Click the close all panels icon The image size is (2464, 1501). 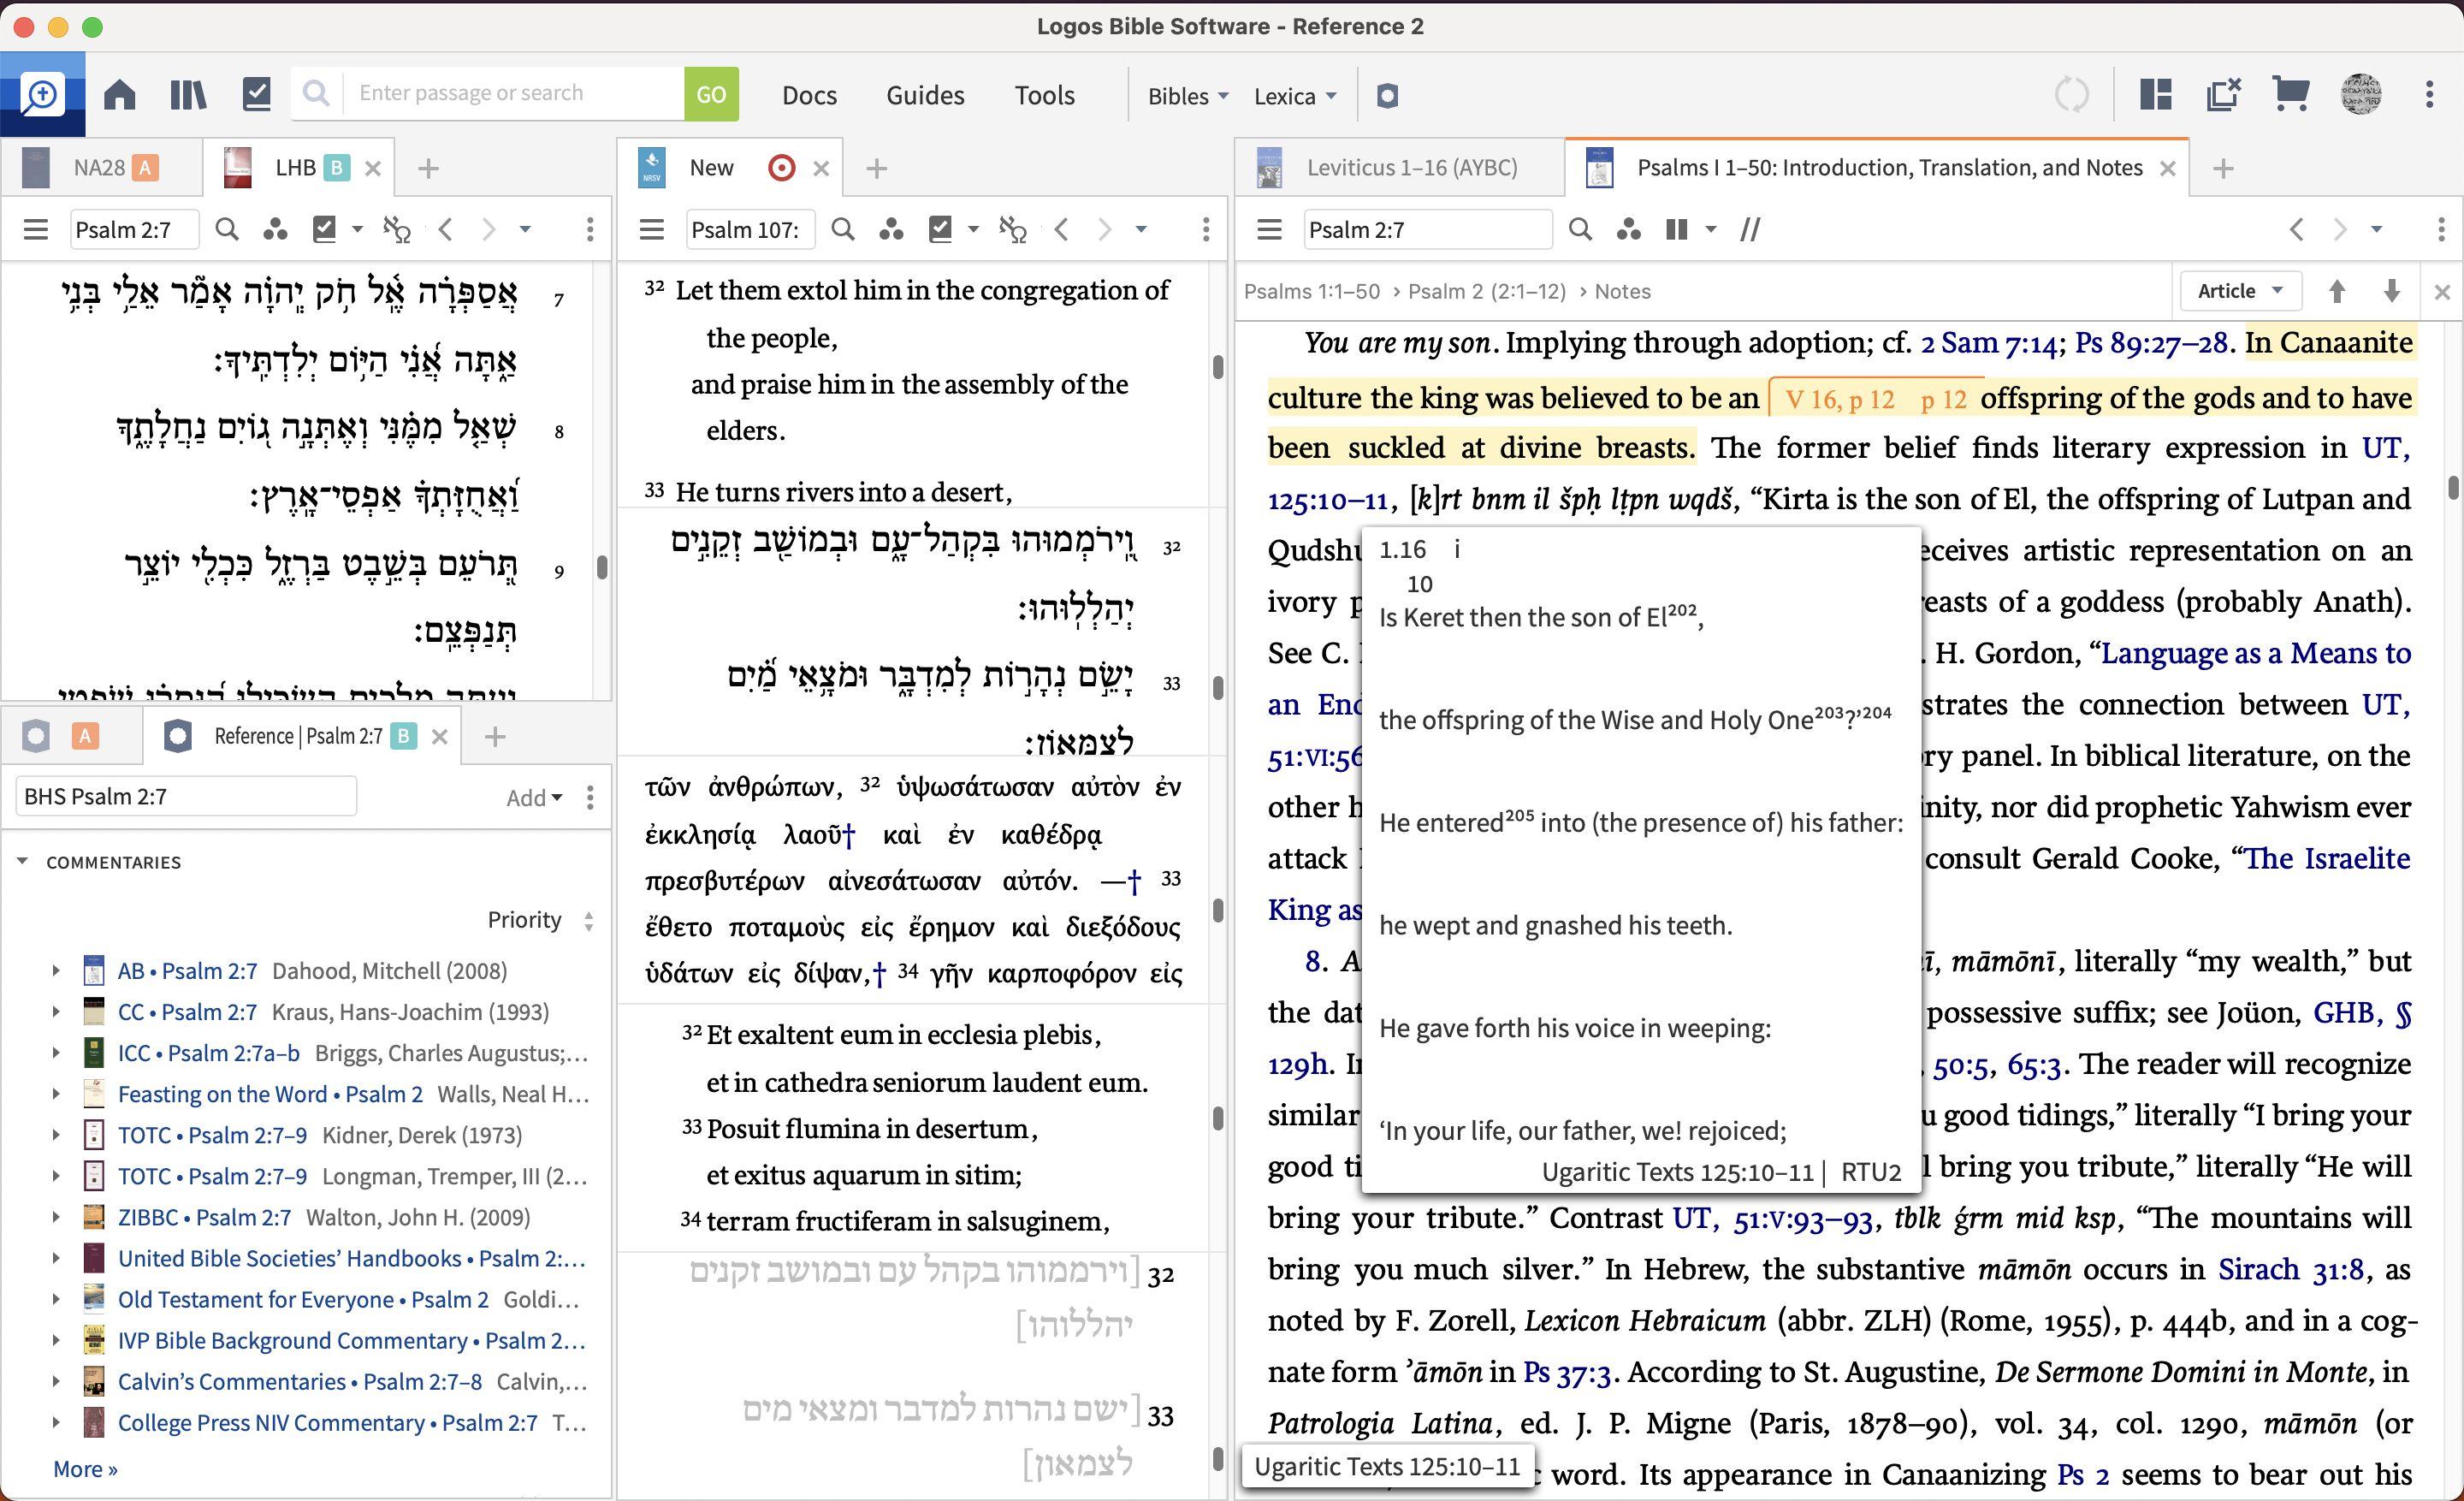[2223, 95]
